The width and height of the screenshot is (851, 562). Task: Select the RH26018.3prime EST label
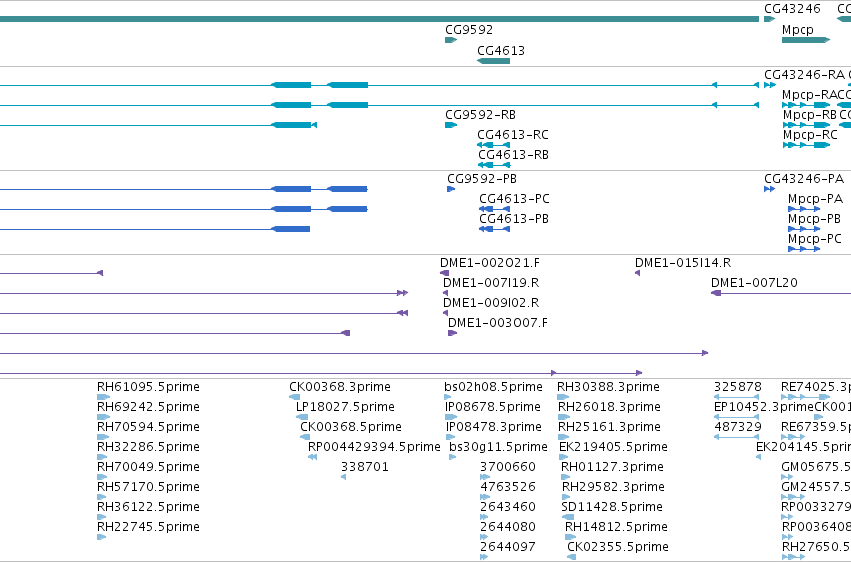coord(609,407)
